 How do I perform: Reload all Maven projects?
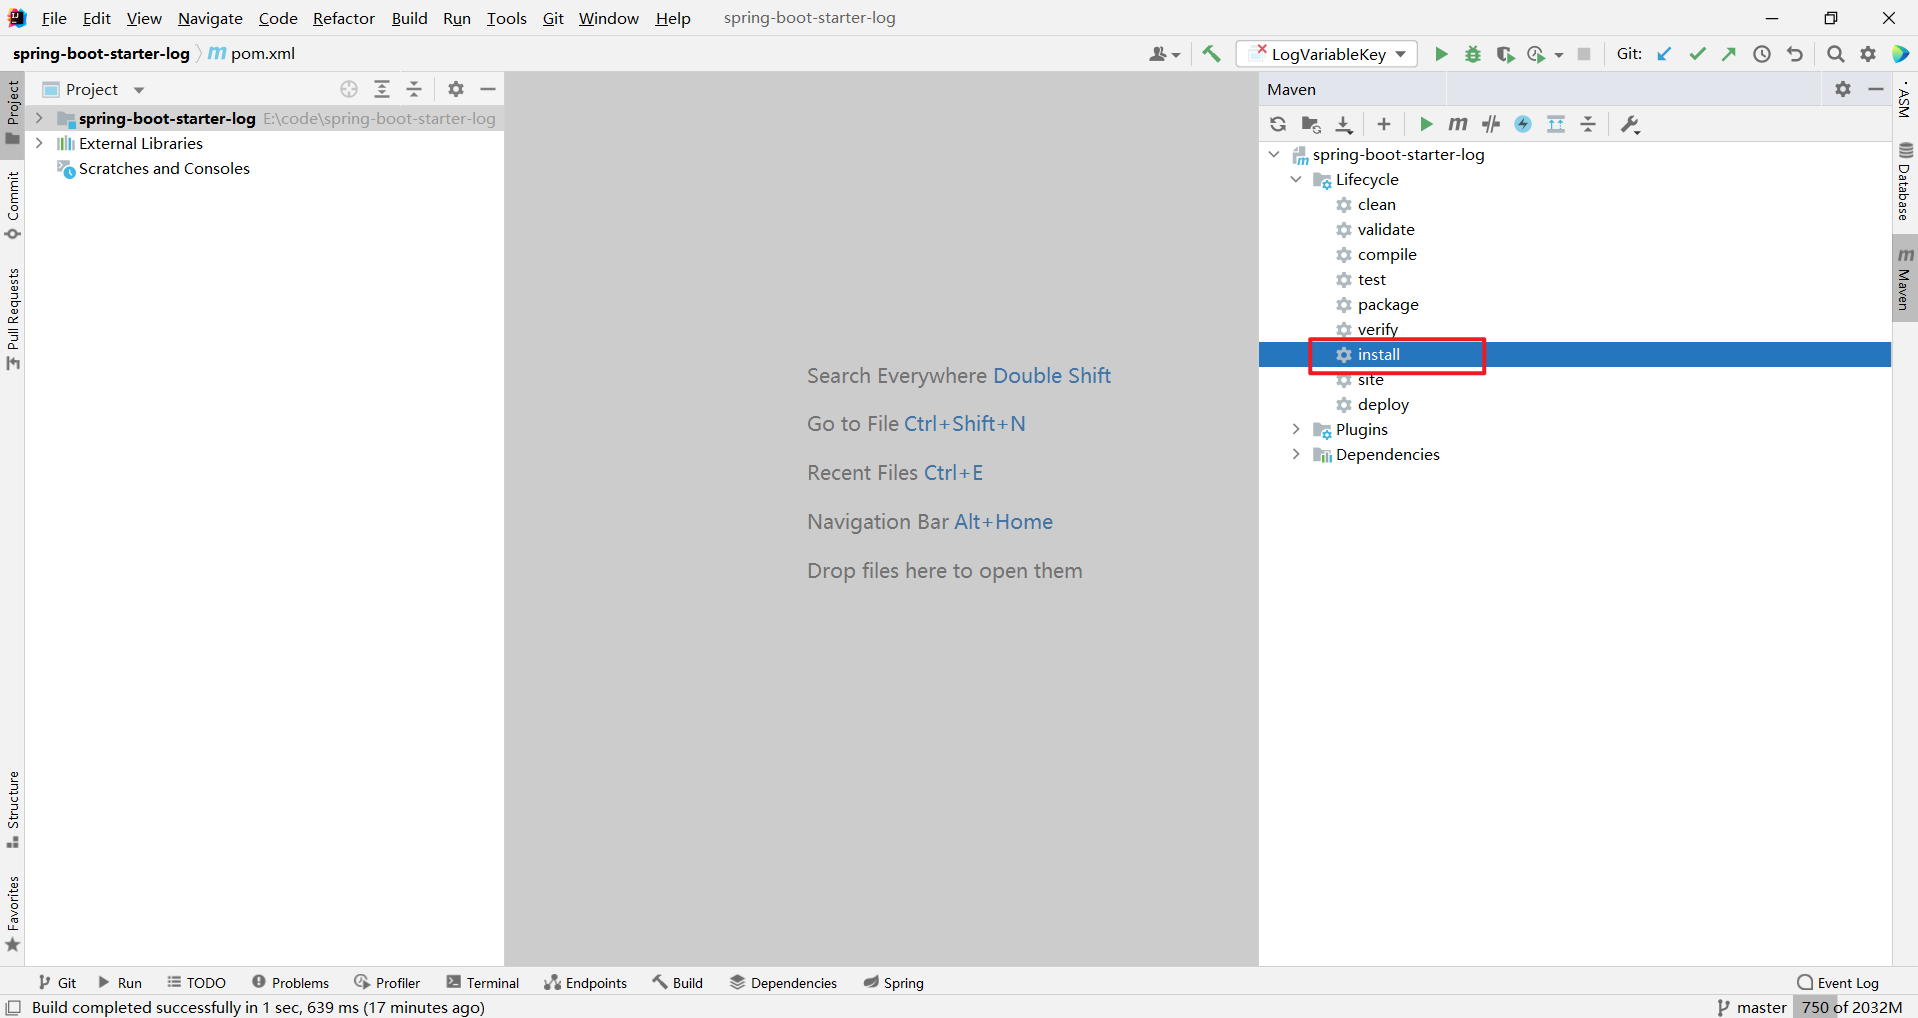1279,124
